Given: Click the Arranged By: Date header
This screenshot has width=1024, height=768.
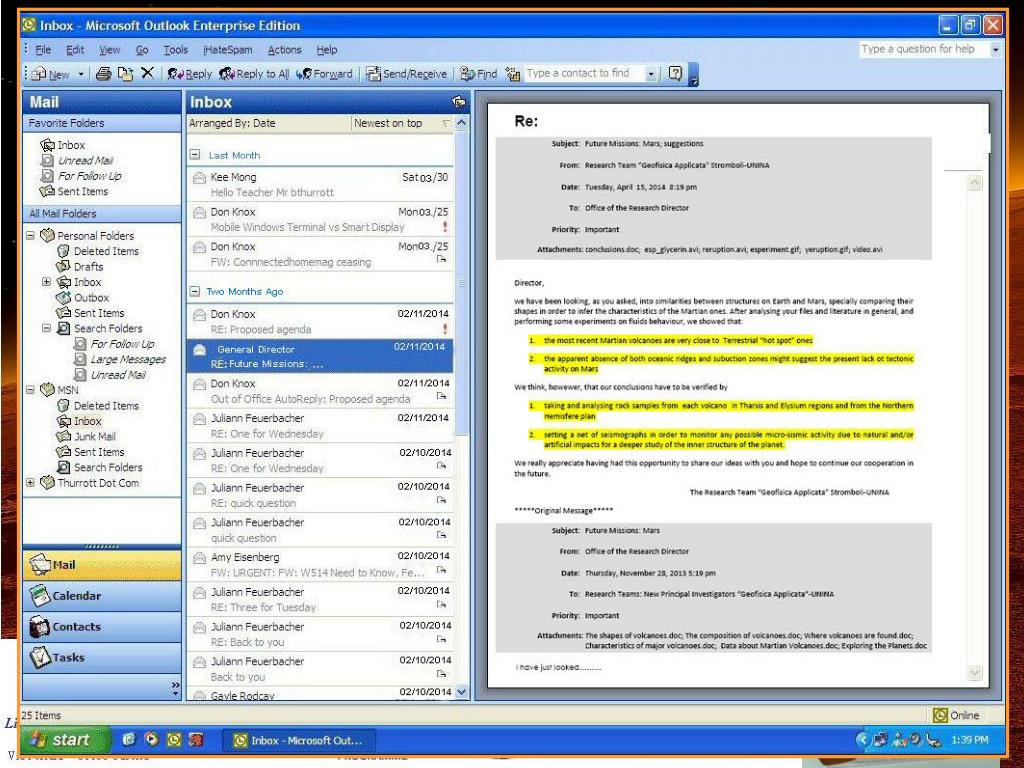Looking at the screenshot, I should 268,123.
